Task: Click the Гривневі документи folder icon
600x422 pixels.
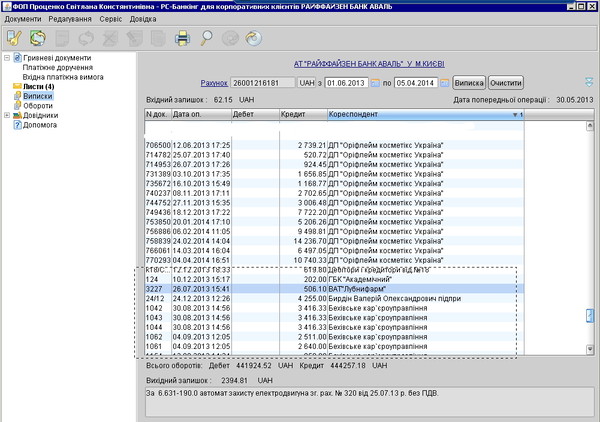Action: 17,58
